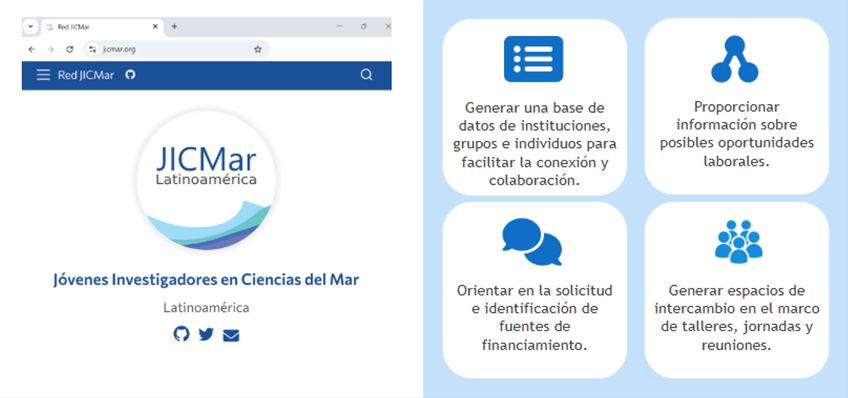Click the group of people icon
Screen dimensions: 848x398
click(739, 242)
